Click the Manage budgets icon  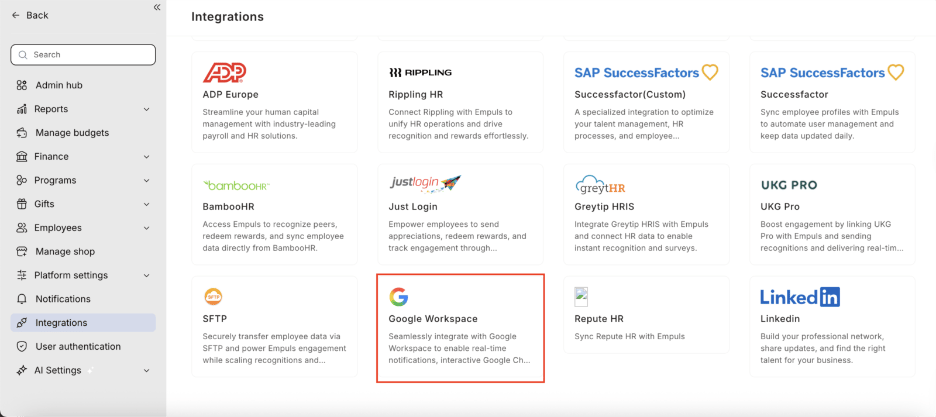click(22, 132)
